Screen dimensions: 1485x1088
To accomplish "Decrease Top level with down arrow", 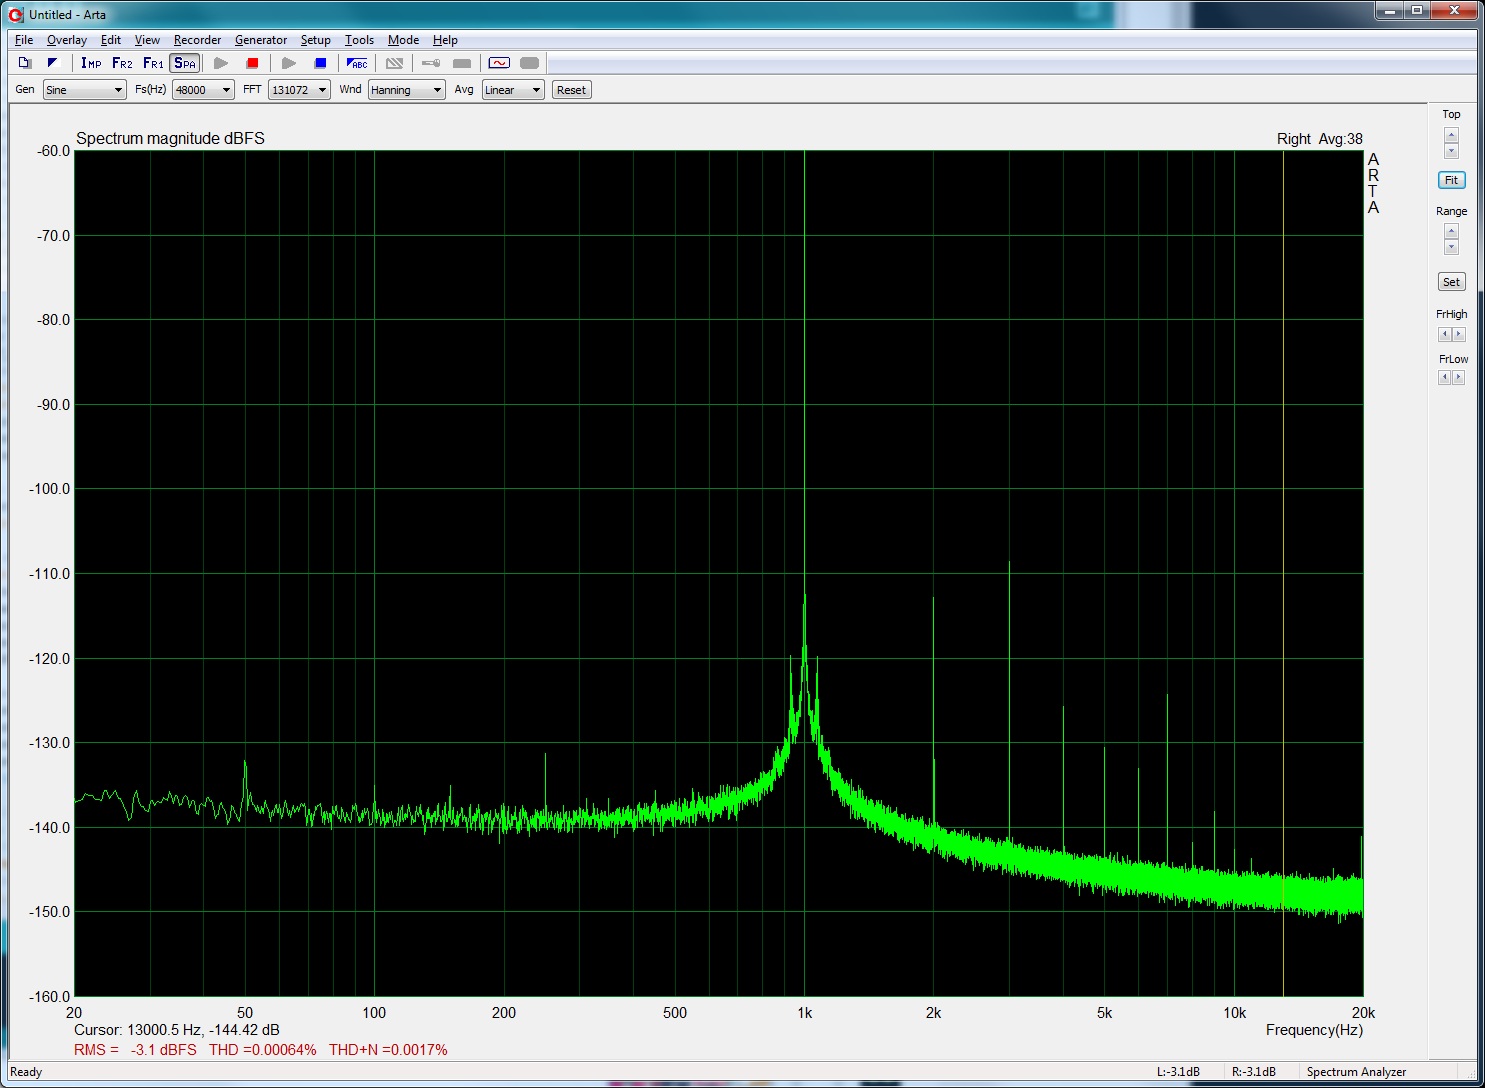I will pyautogui.click(x=1451, y=151).
